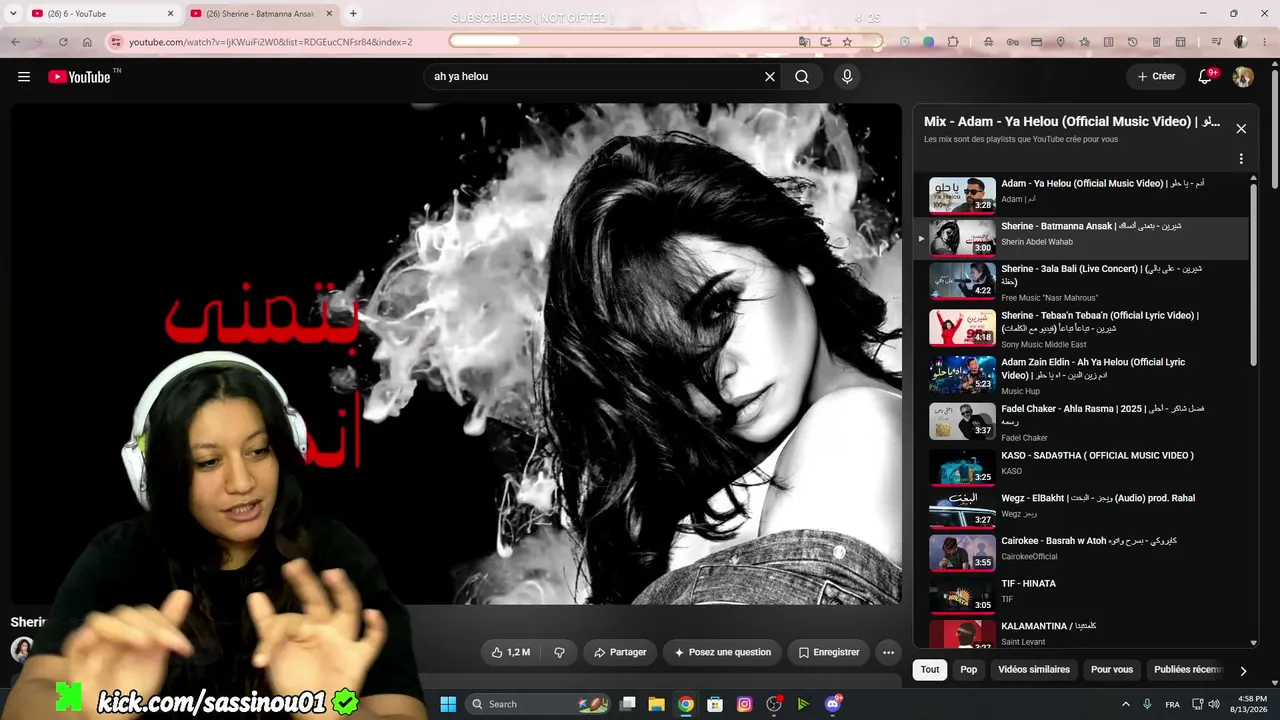Open a new Chrome tab

(353, 14)
